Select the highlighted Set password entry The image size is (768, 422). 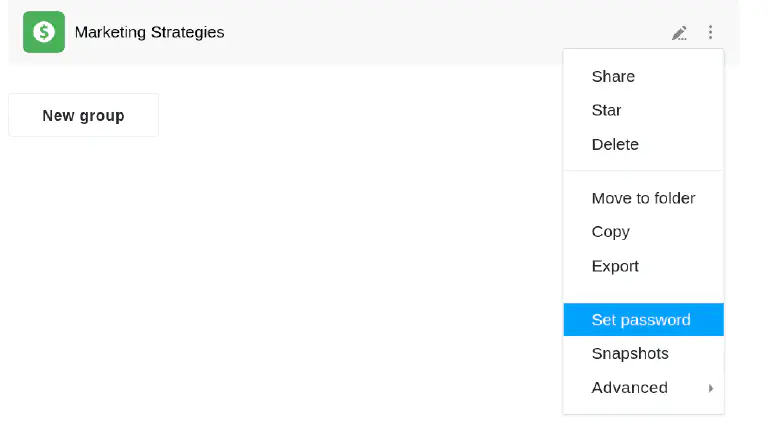coord(641,320)
